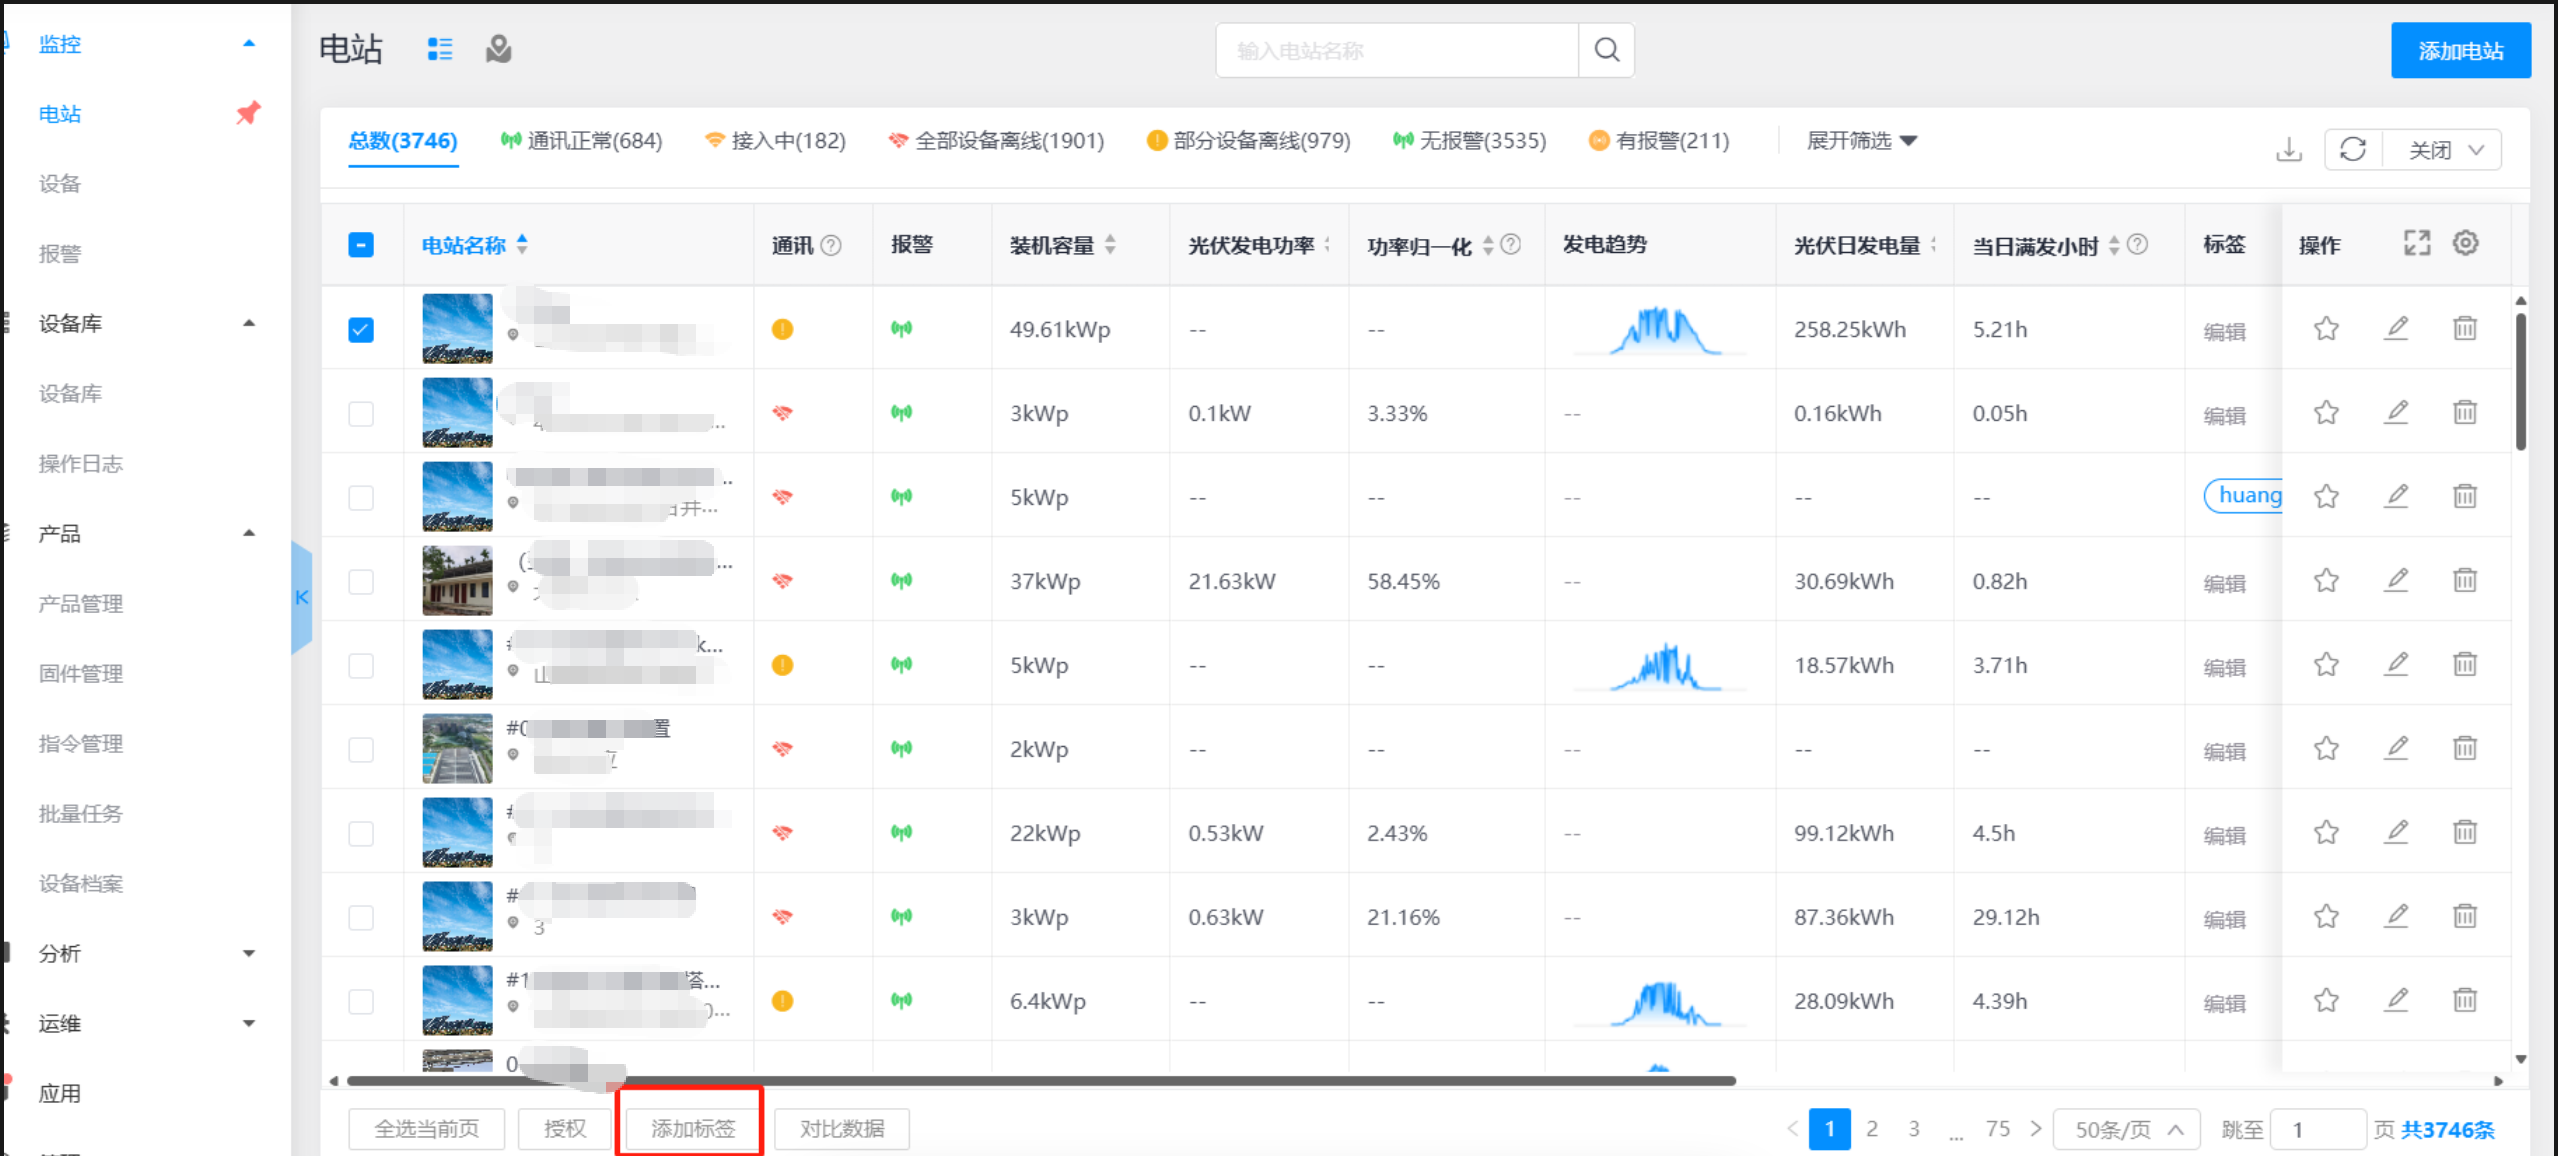Check the 3kWp station's checkbox

tap(361, 414)
